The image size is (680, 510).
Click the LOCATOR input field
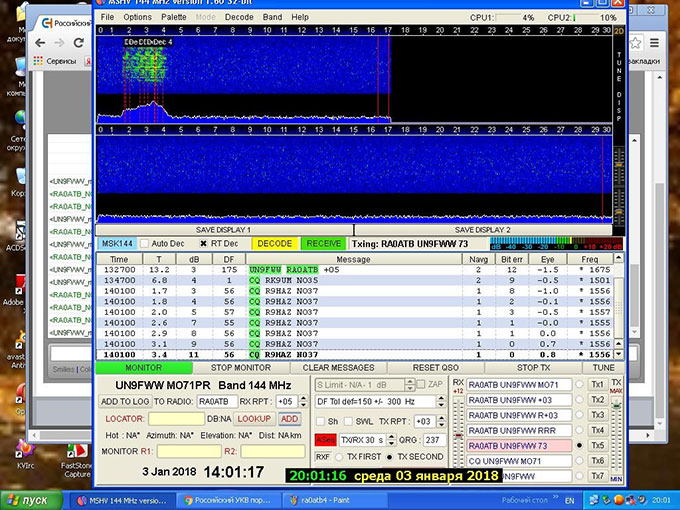pos(176,419)
